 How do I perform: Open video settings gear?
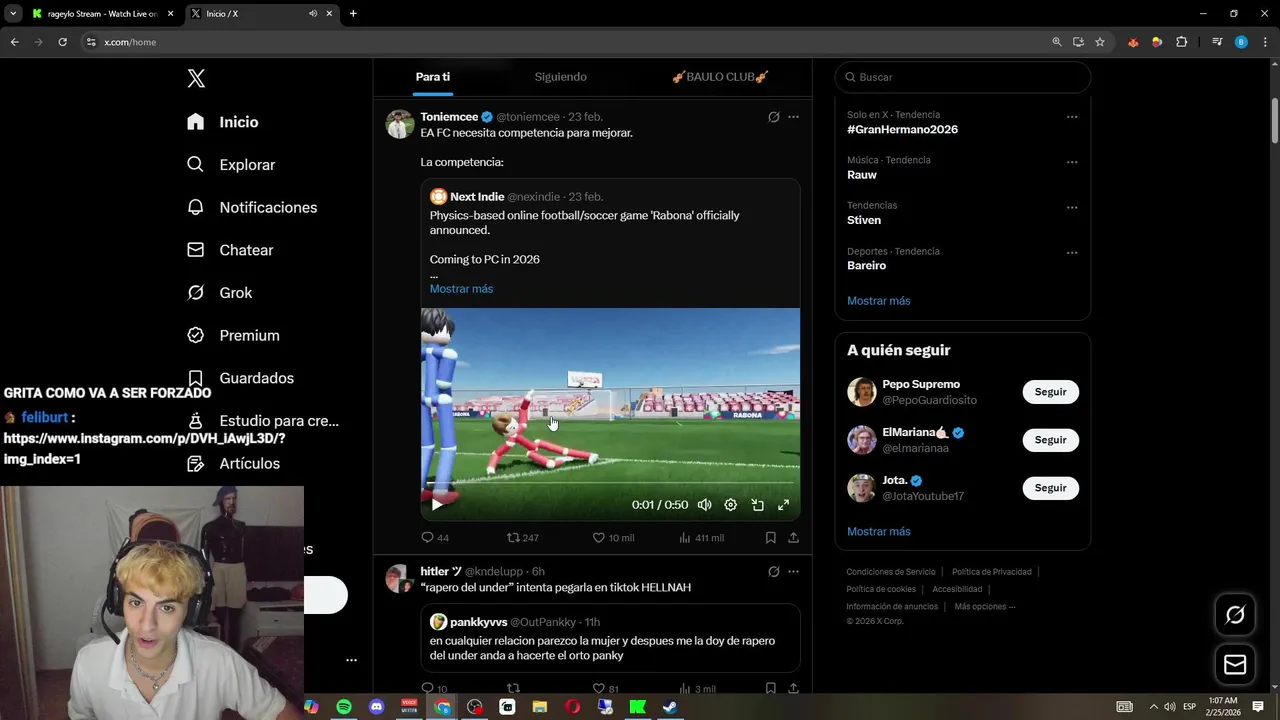click(x=731, y=505)
